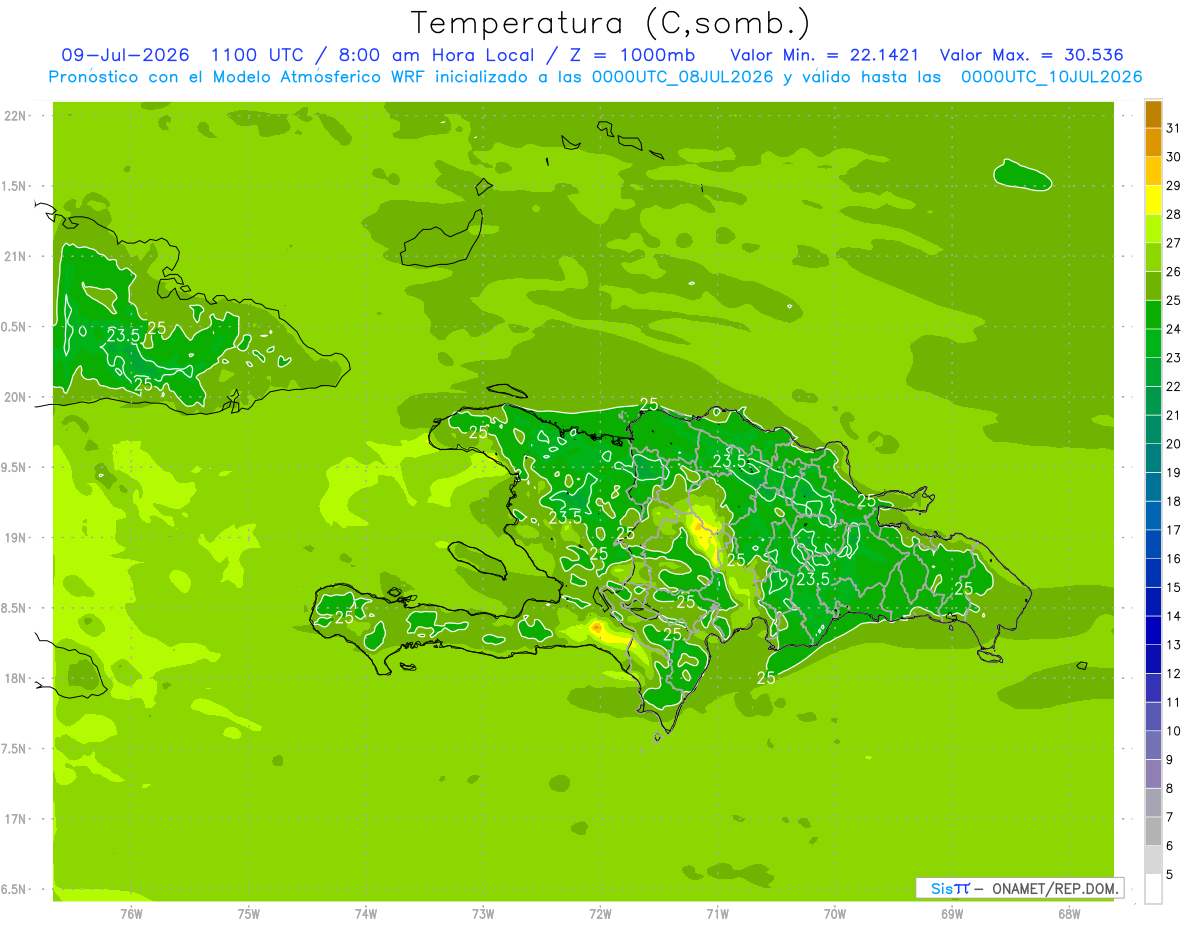
Task: Click the '72W' longitude axis label
Action: point(600,913)
